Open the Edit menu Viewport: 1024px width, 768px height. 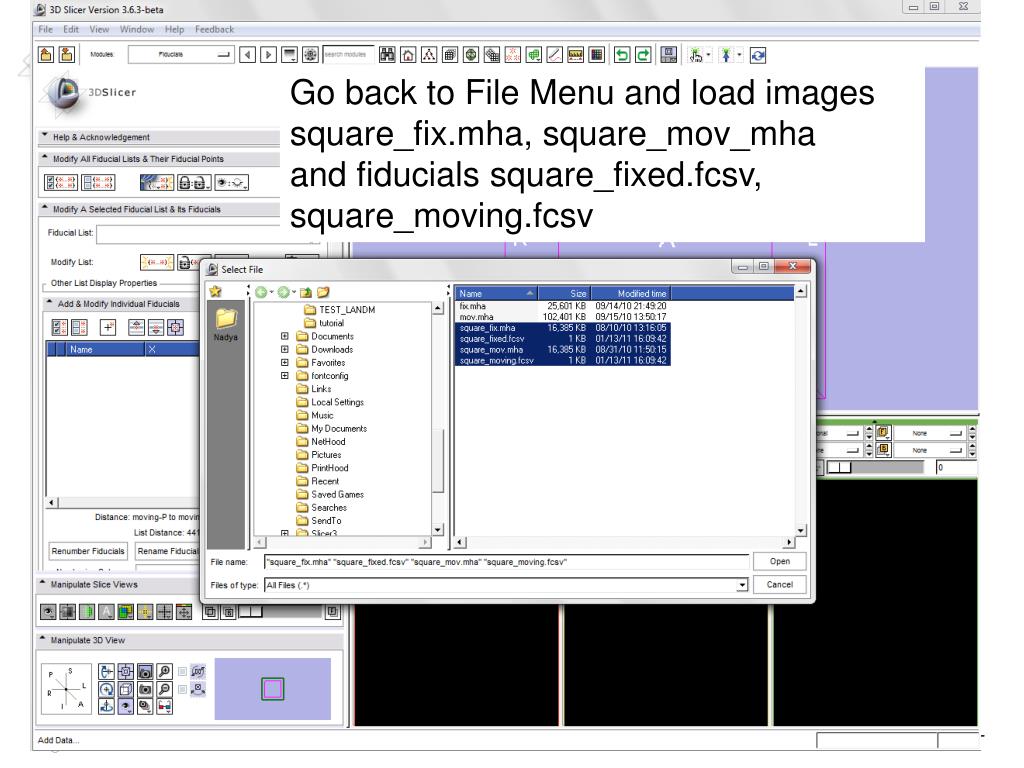pos(71,29)
